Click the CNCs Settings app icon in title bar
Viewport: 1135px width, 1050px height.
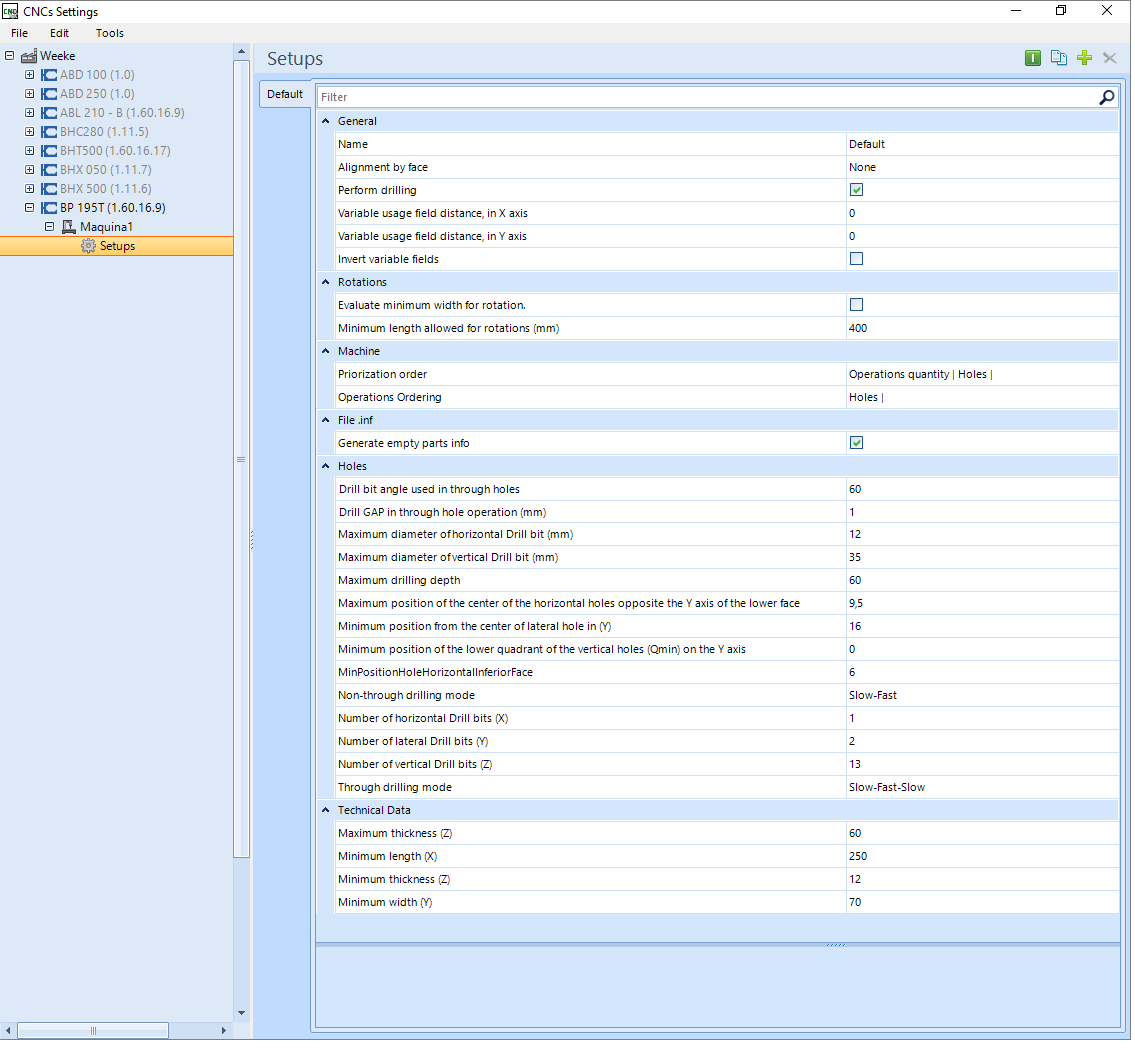pos(10,11)
